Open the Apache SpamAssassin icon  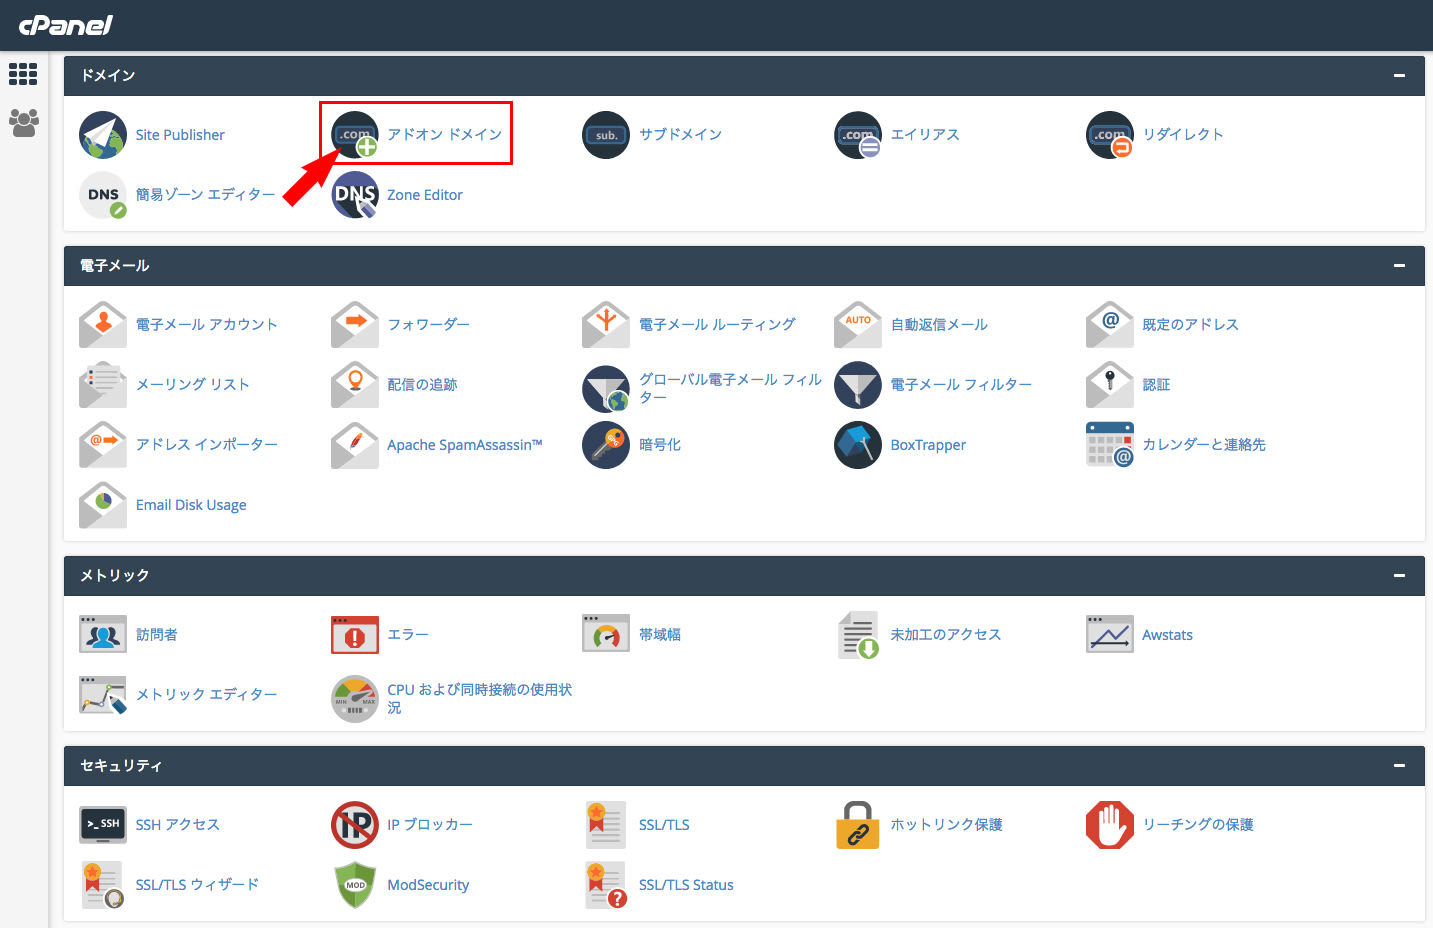tap(355, 445)
